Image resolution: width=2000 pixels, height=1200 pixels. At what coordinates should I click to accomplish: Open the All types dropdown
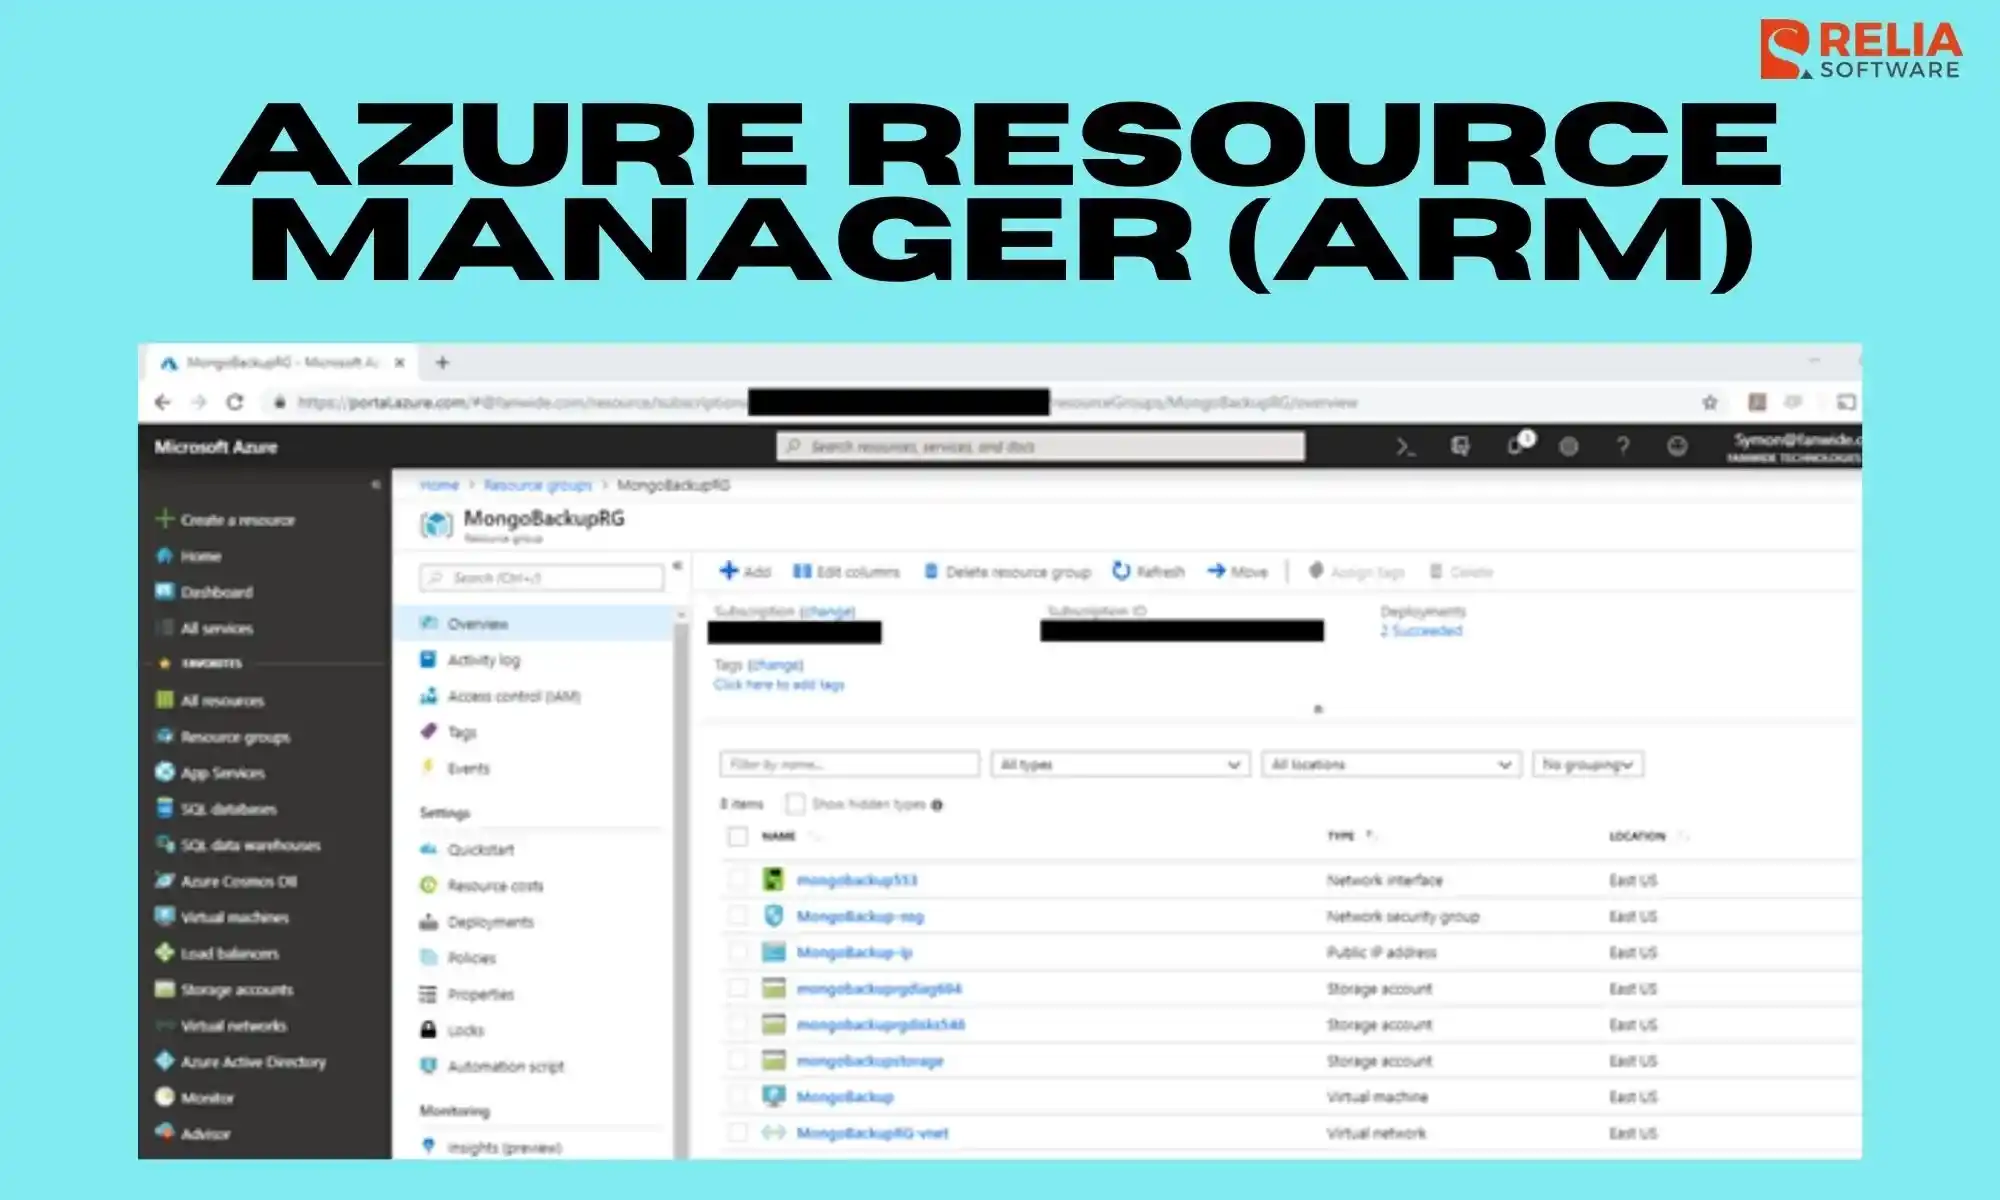pyautogui.click(x=1120, y=764)
